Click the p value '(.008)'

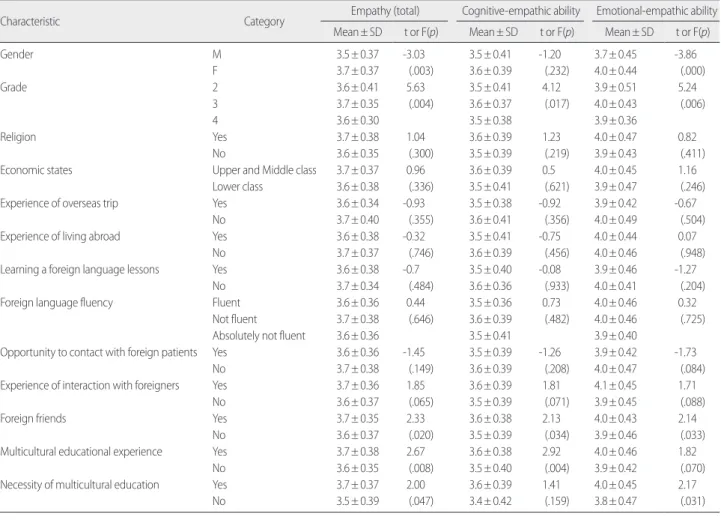point(421,468)
